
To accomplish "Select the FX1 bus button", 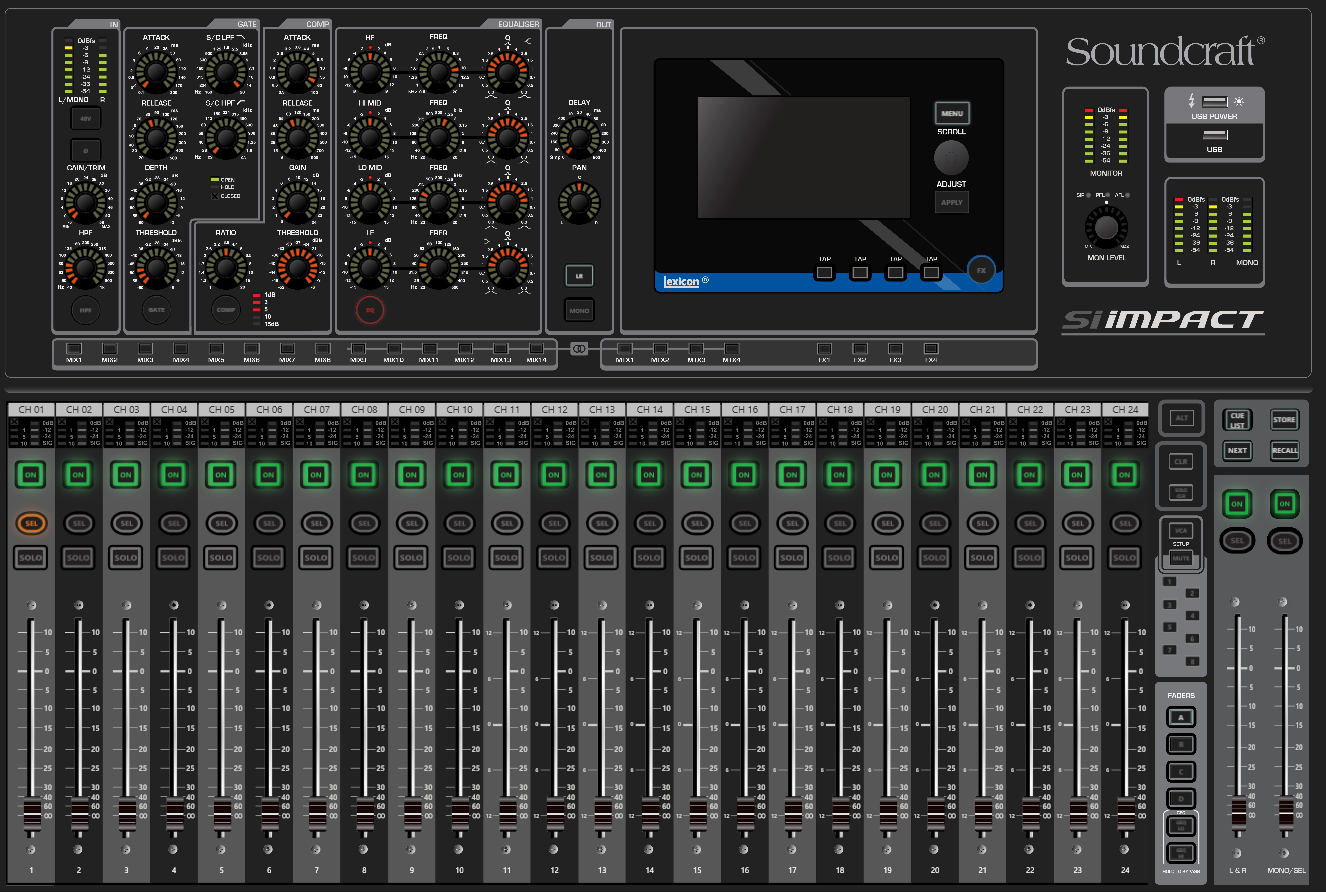I will (824, 349).
